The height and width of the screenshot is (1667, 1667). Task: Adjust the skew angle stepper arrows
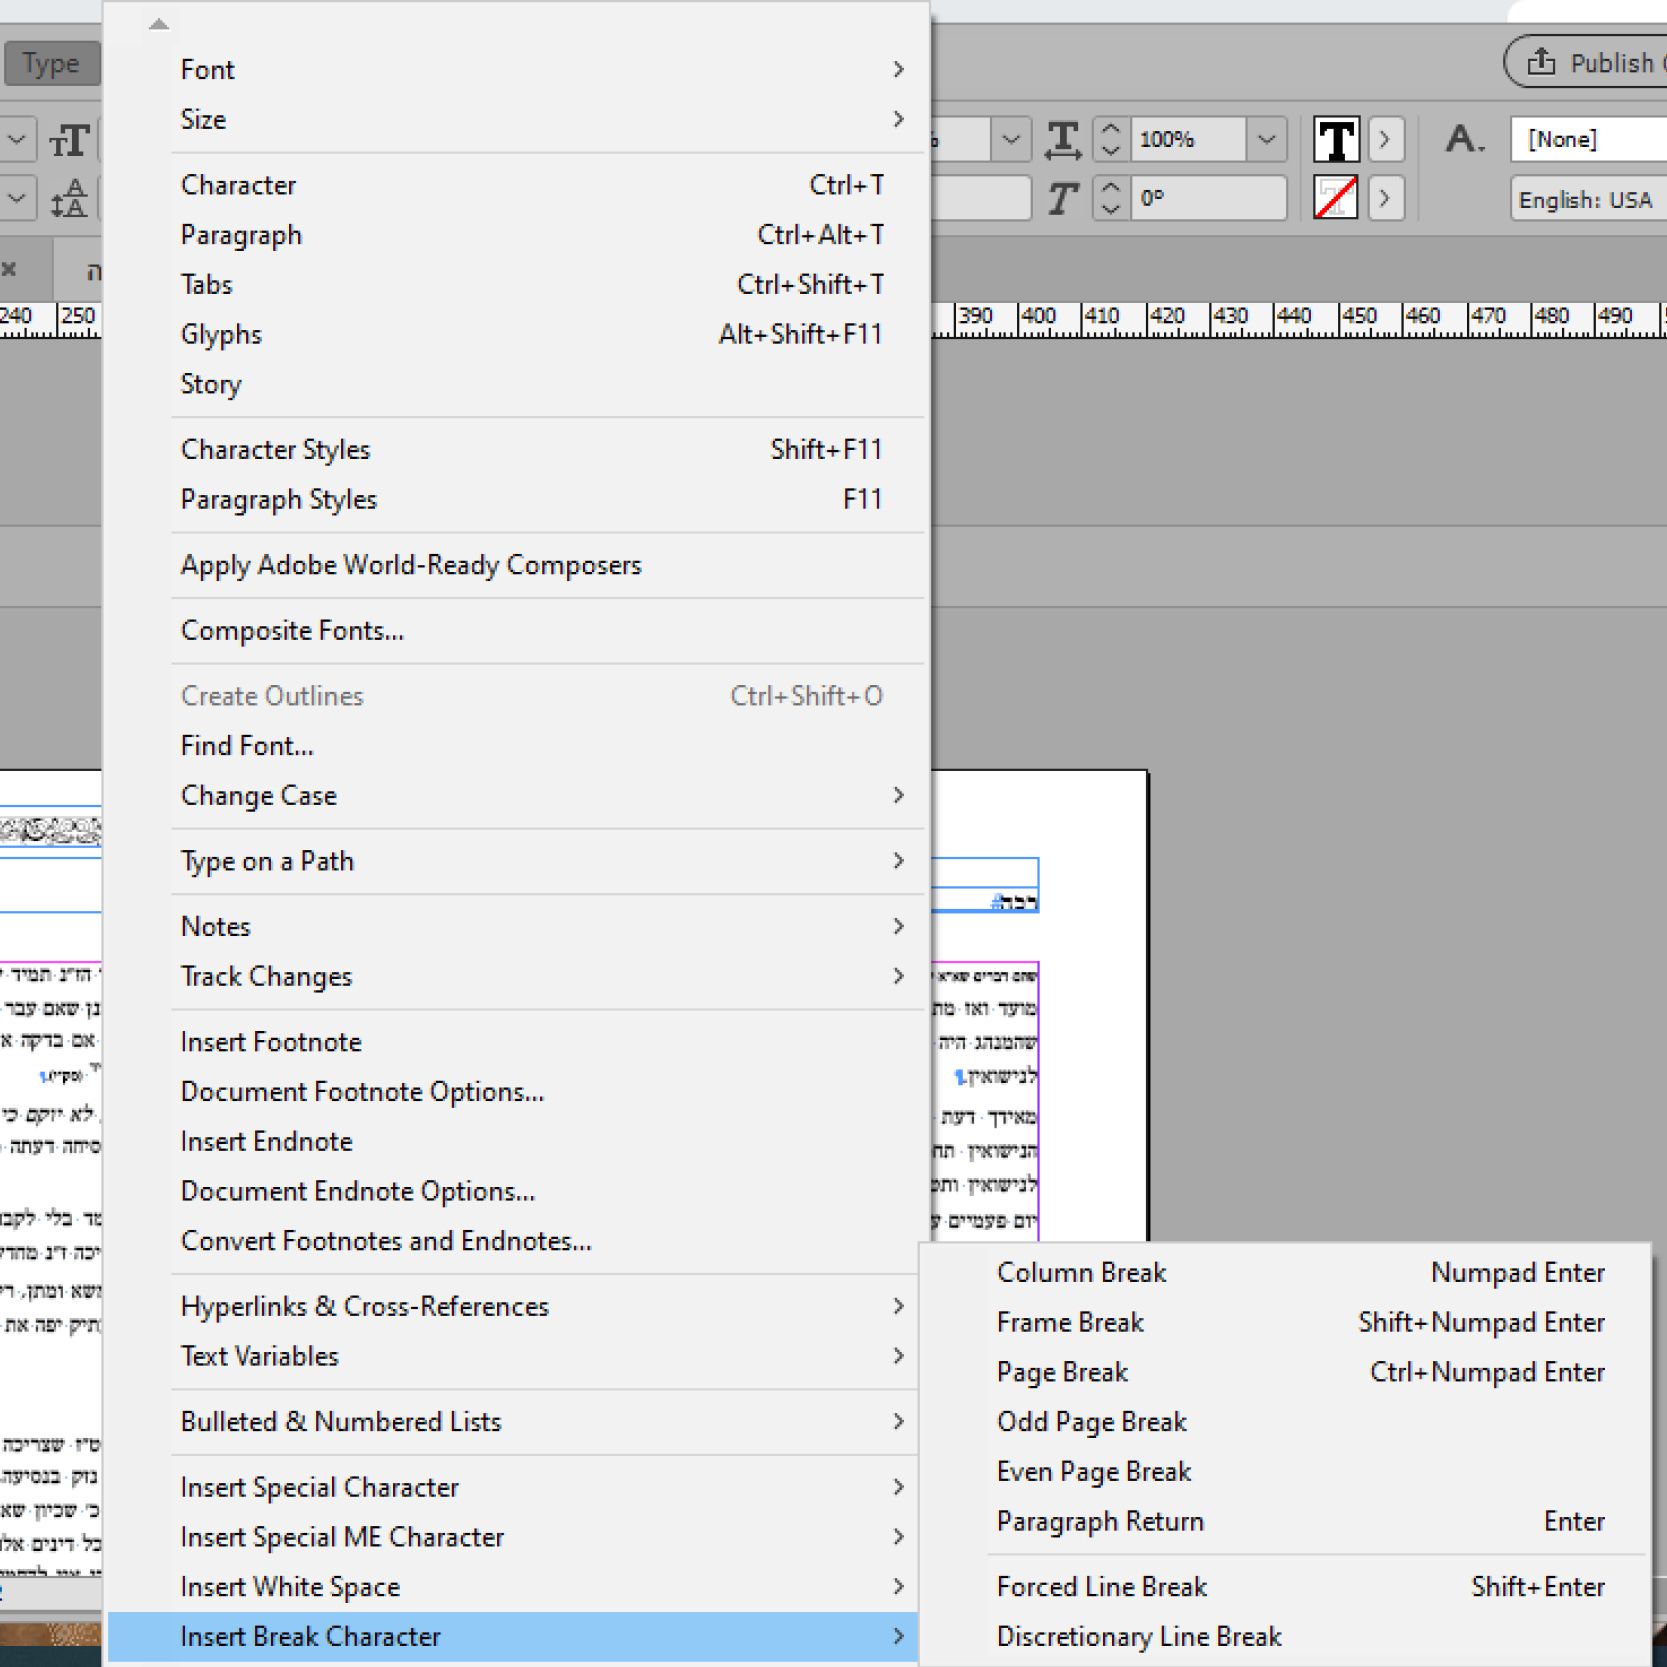(1110, 198)
